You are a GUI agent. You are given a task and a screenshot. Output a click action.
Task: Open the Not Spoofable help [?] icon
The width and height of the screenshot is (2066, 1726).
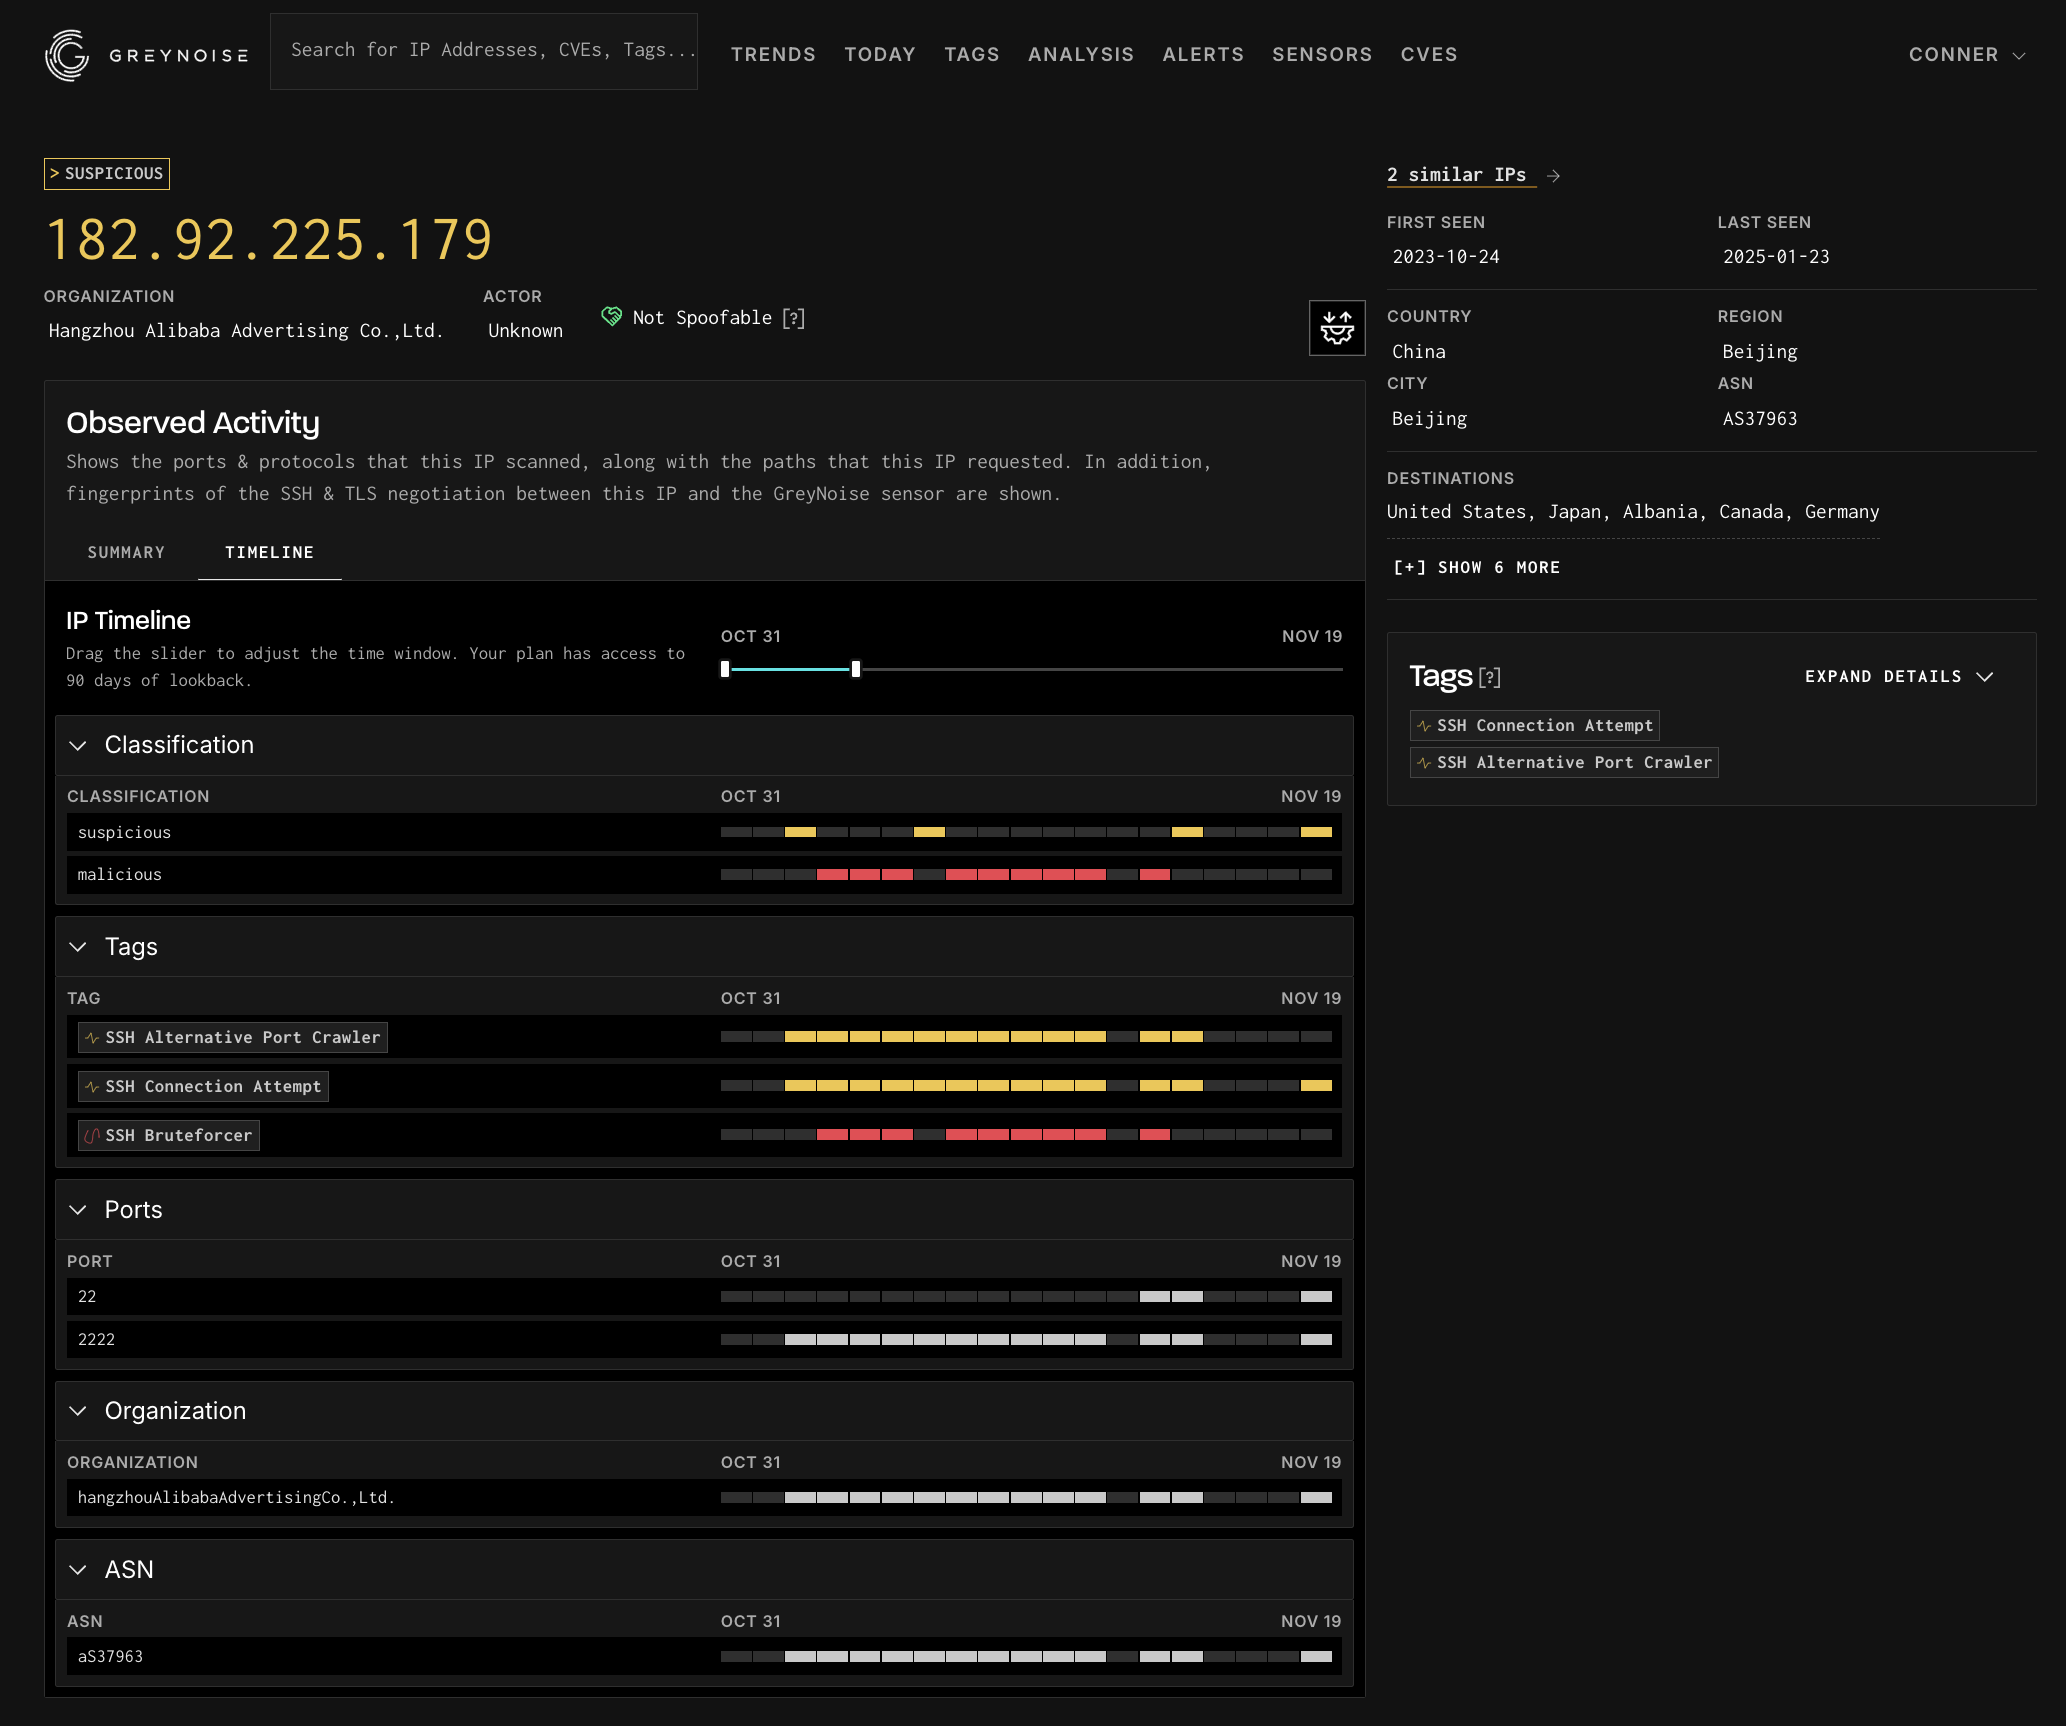tap(794, 318)
